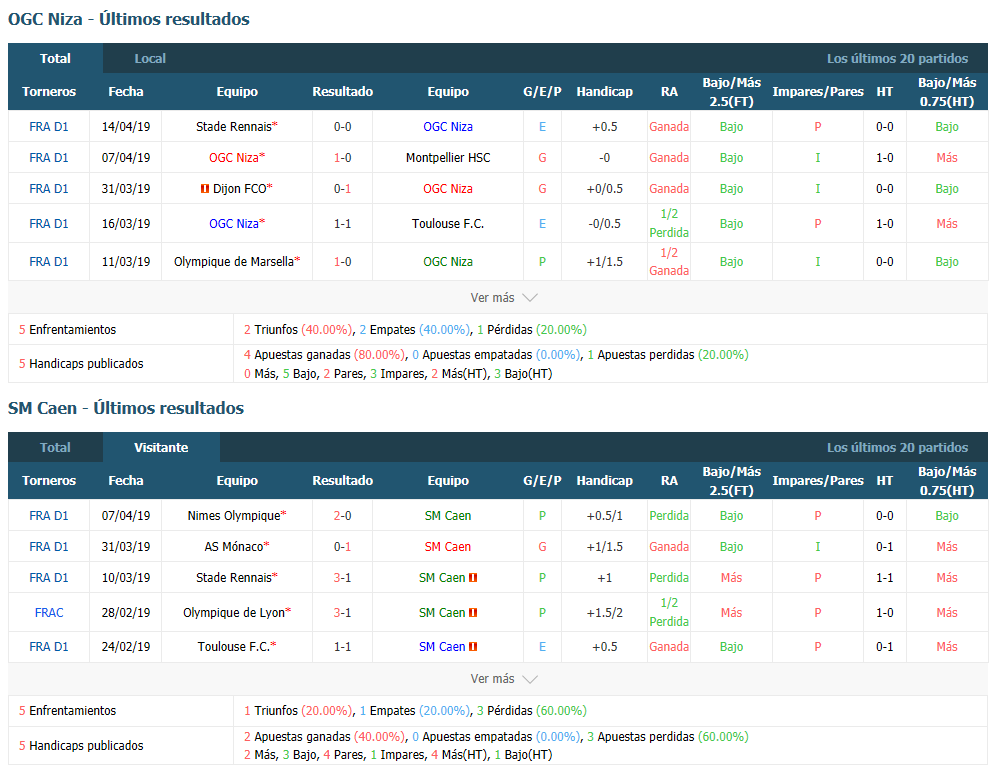Screen dimensions: 995x772
Task: Click SM Caen's red card icon, Olympique de Lyon row
Action: click(x=473, y=613)
